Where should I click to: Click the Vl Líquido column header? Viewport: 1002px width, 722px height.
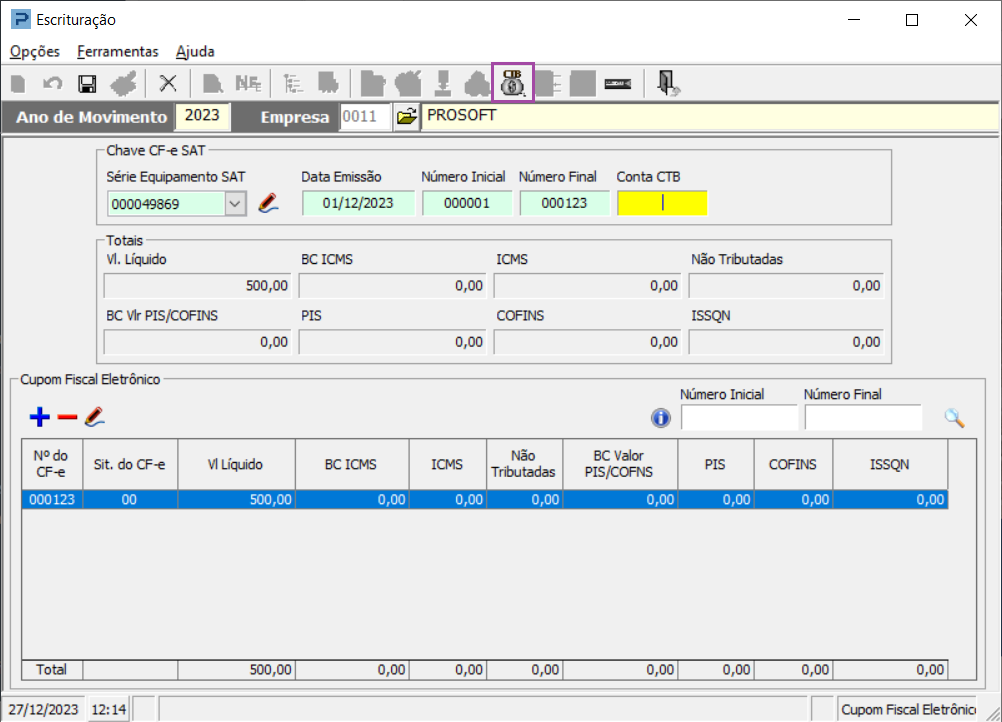pyautogui.click(x=236, y=465)
